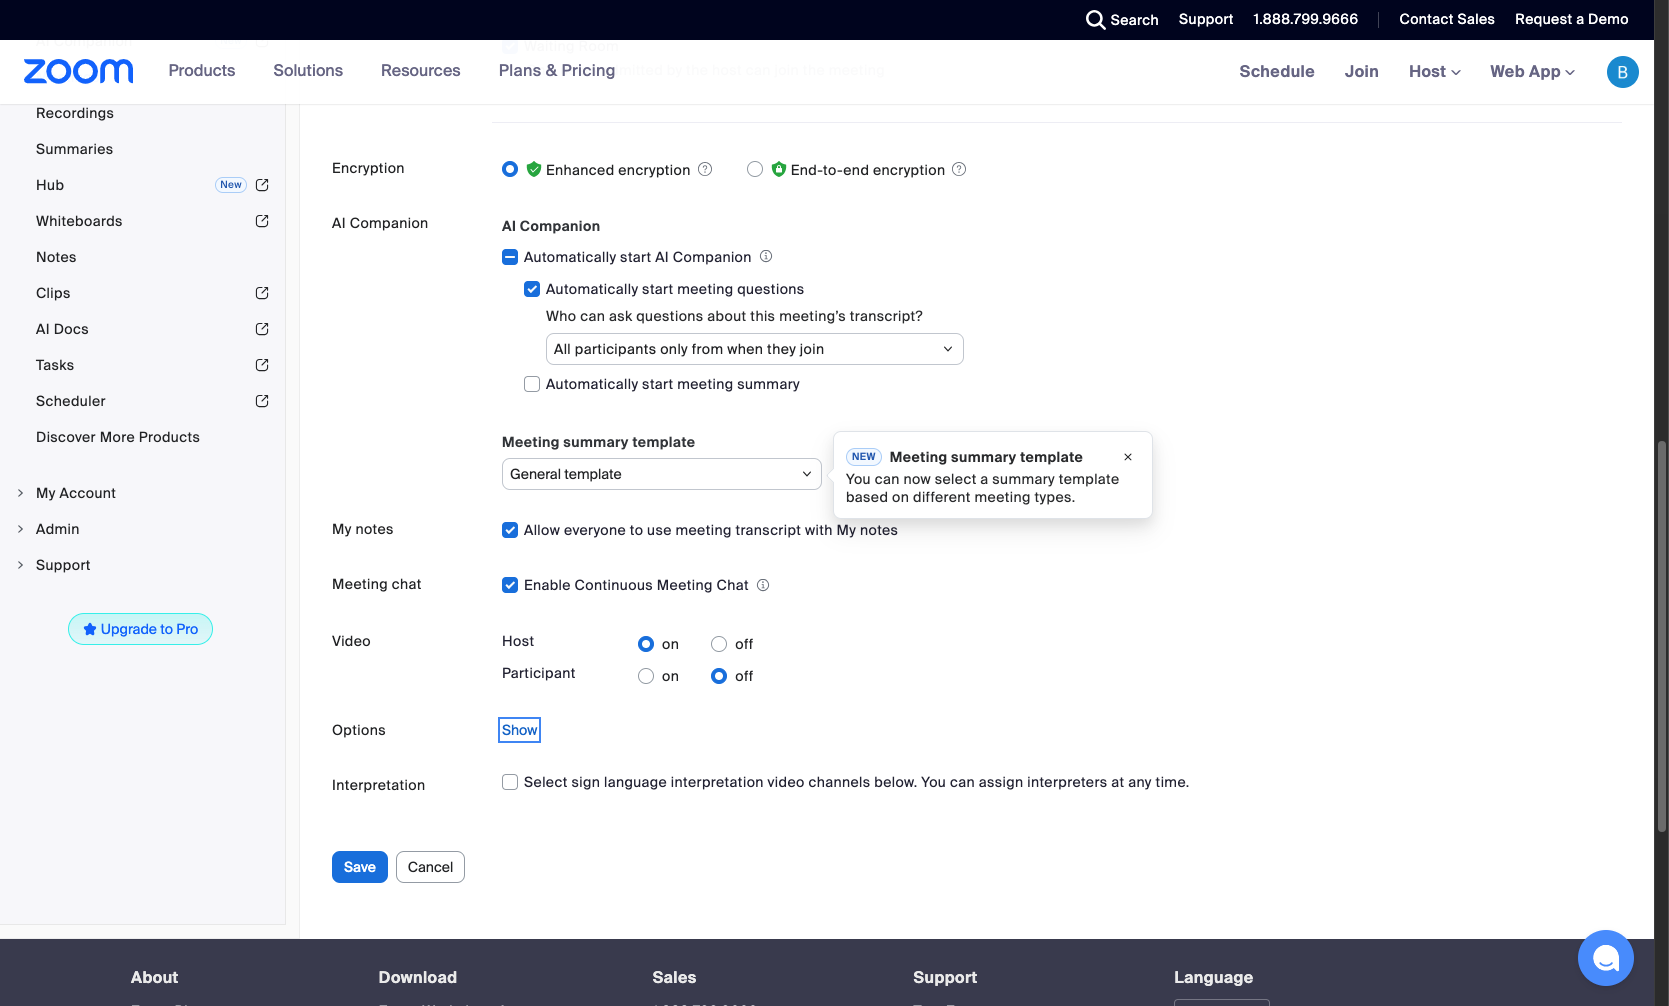Set Host video to off

[719, 644]
